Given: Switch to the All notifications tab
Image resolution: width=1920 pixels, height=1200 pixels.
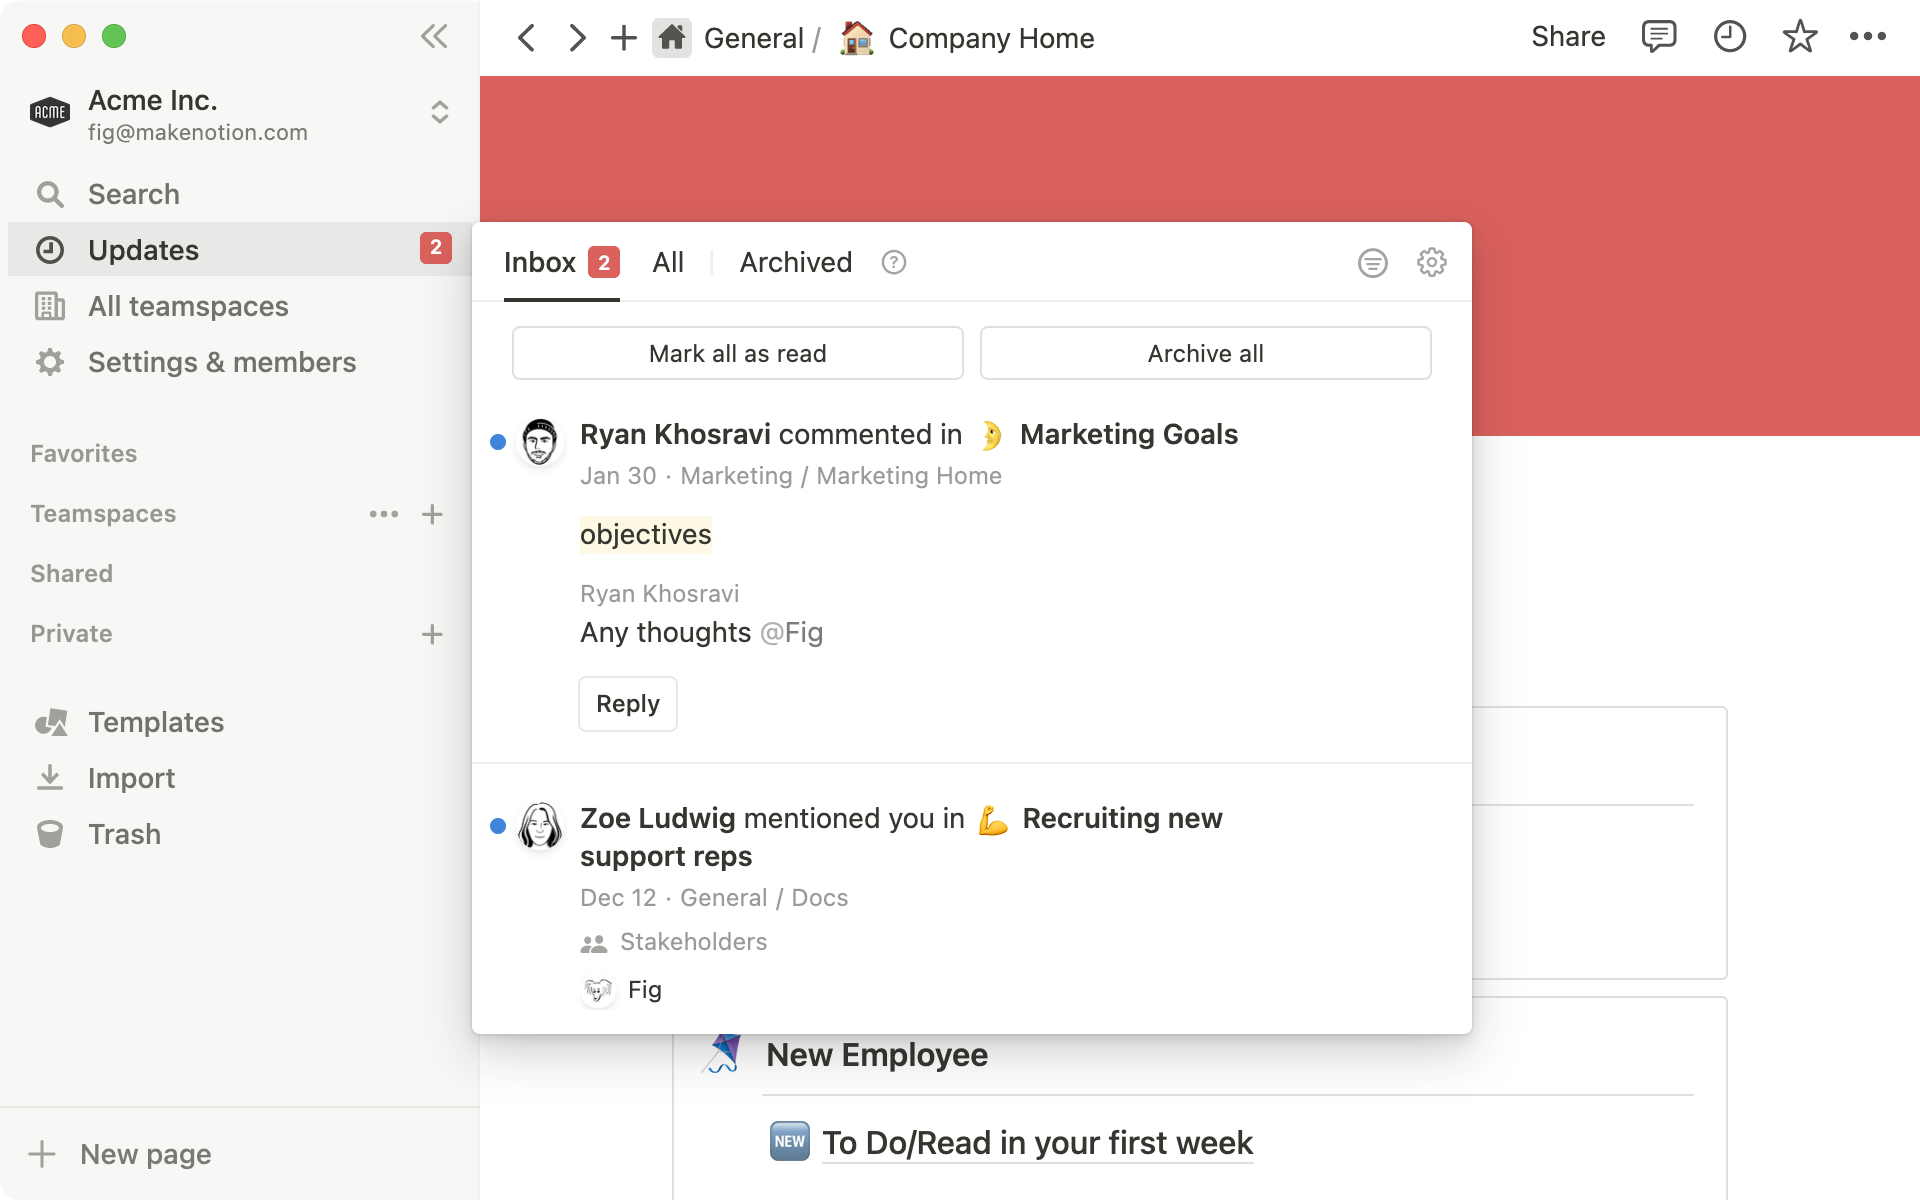Looking at the screenshot, I should tap(668, 262).
